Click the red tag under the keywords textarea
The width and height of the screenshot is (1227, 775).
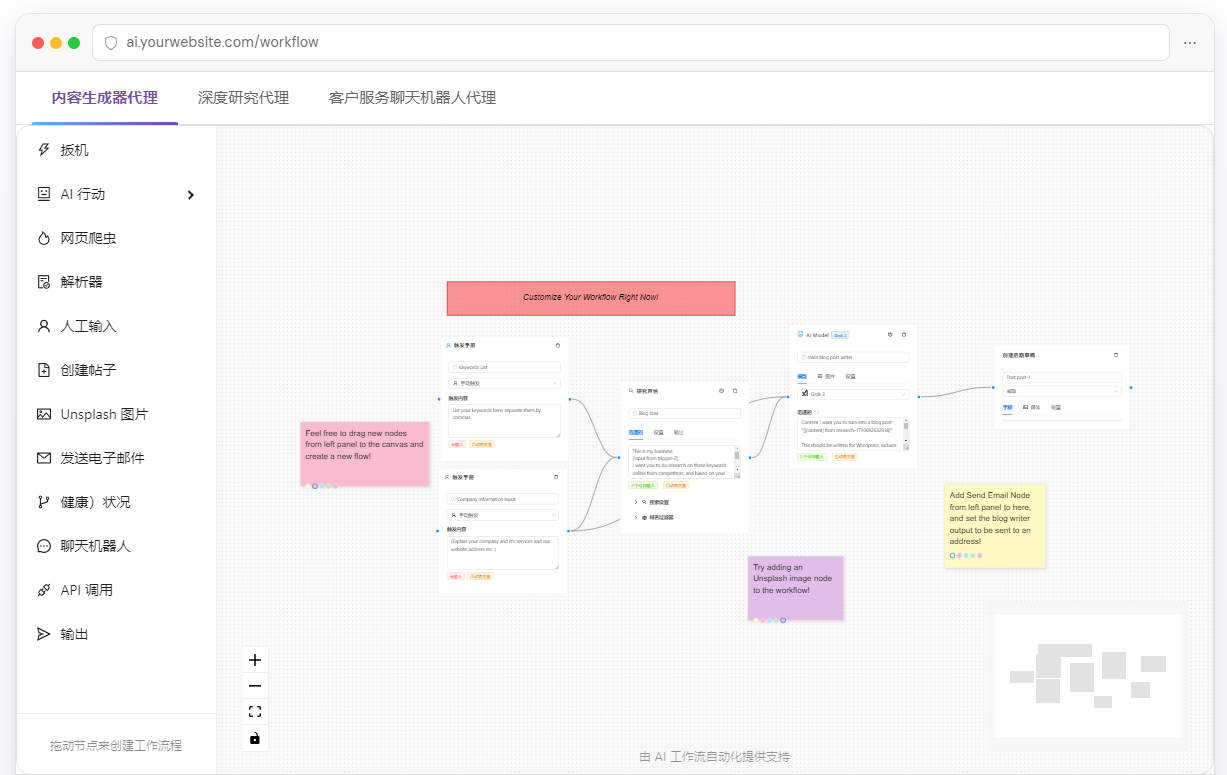457,444
